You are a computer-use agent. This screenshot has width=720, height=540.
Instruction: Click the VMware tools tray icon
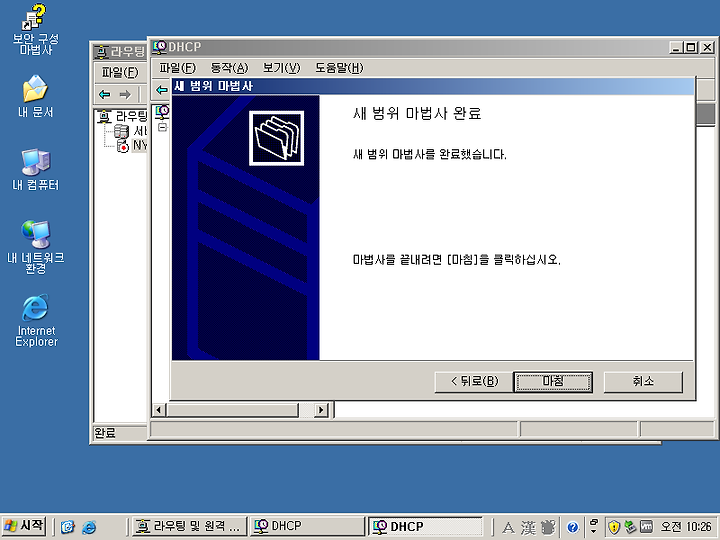coord(646,527)
